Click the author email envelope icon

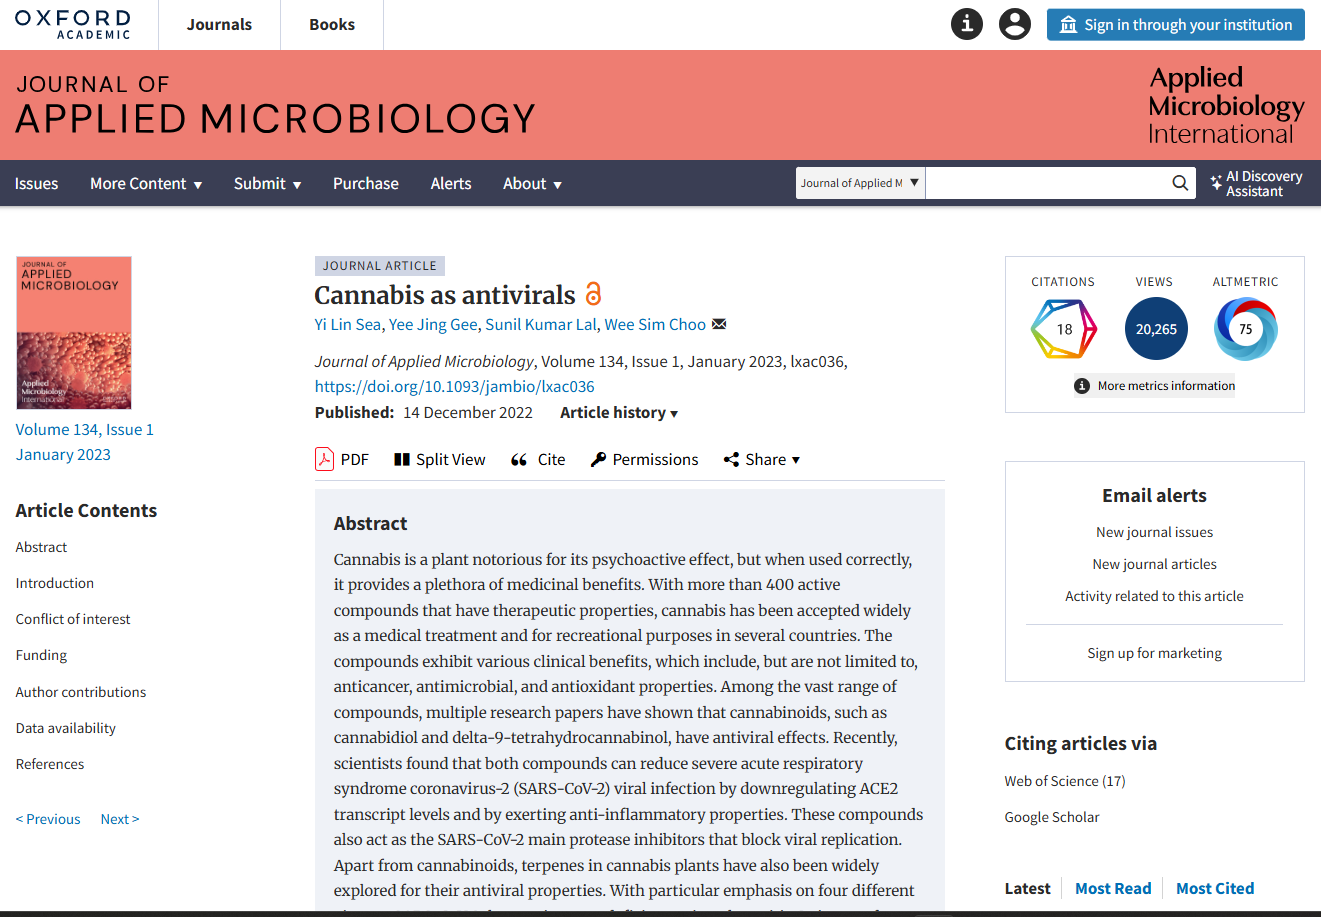719,324
